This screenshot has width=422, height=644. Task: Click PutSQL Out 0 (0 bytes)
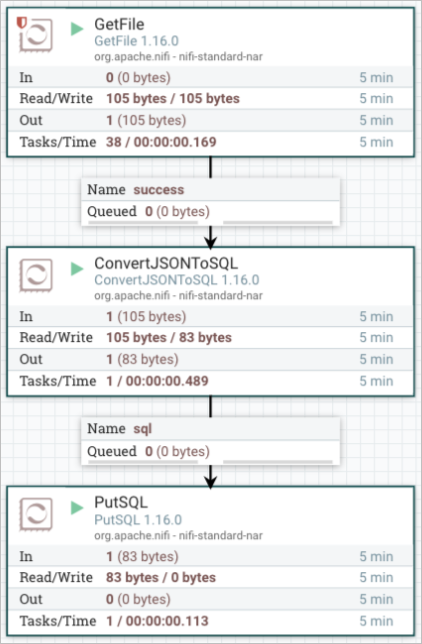138,599
